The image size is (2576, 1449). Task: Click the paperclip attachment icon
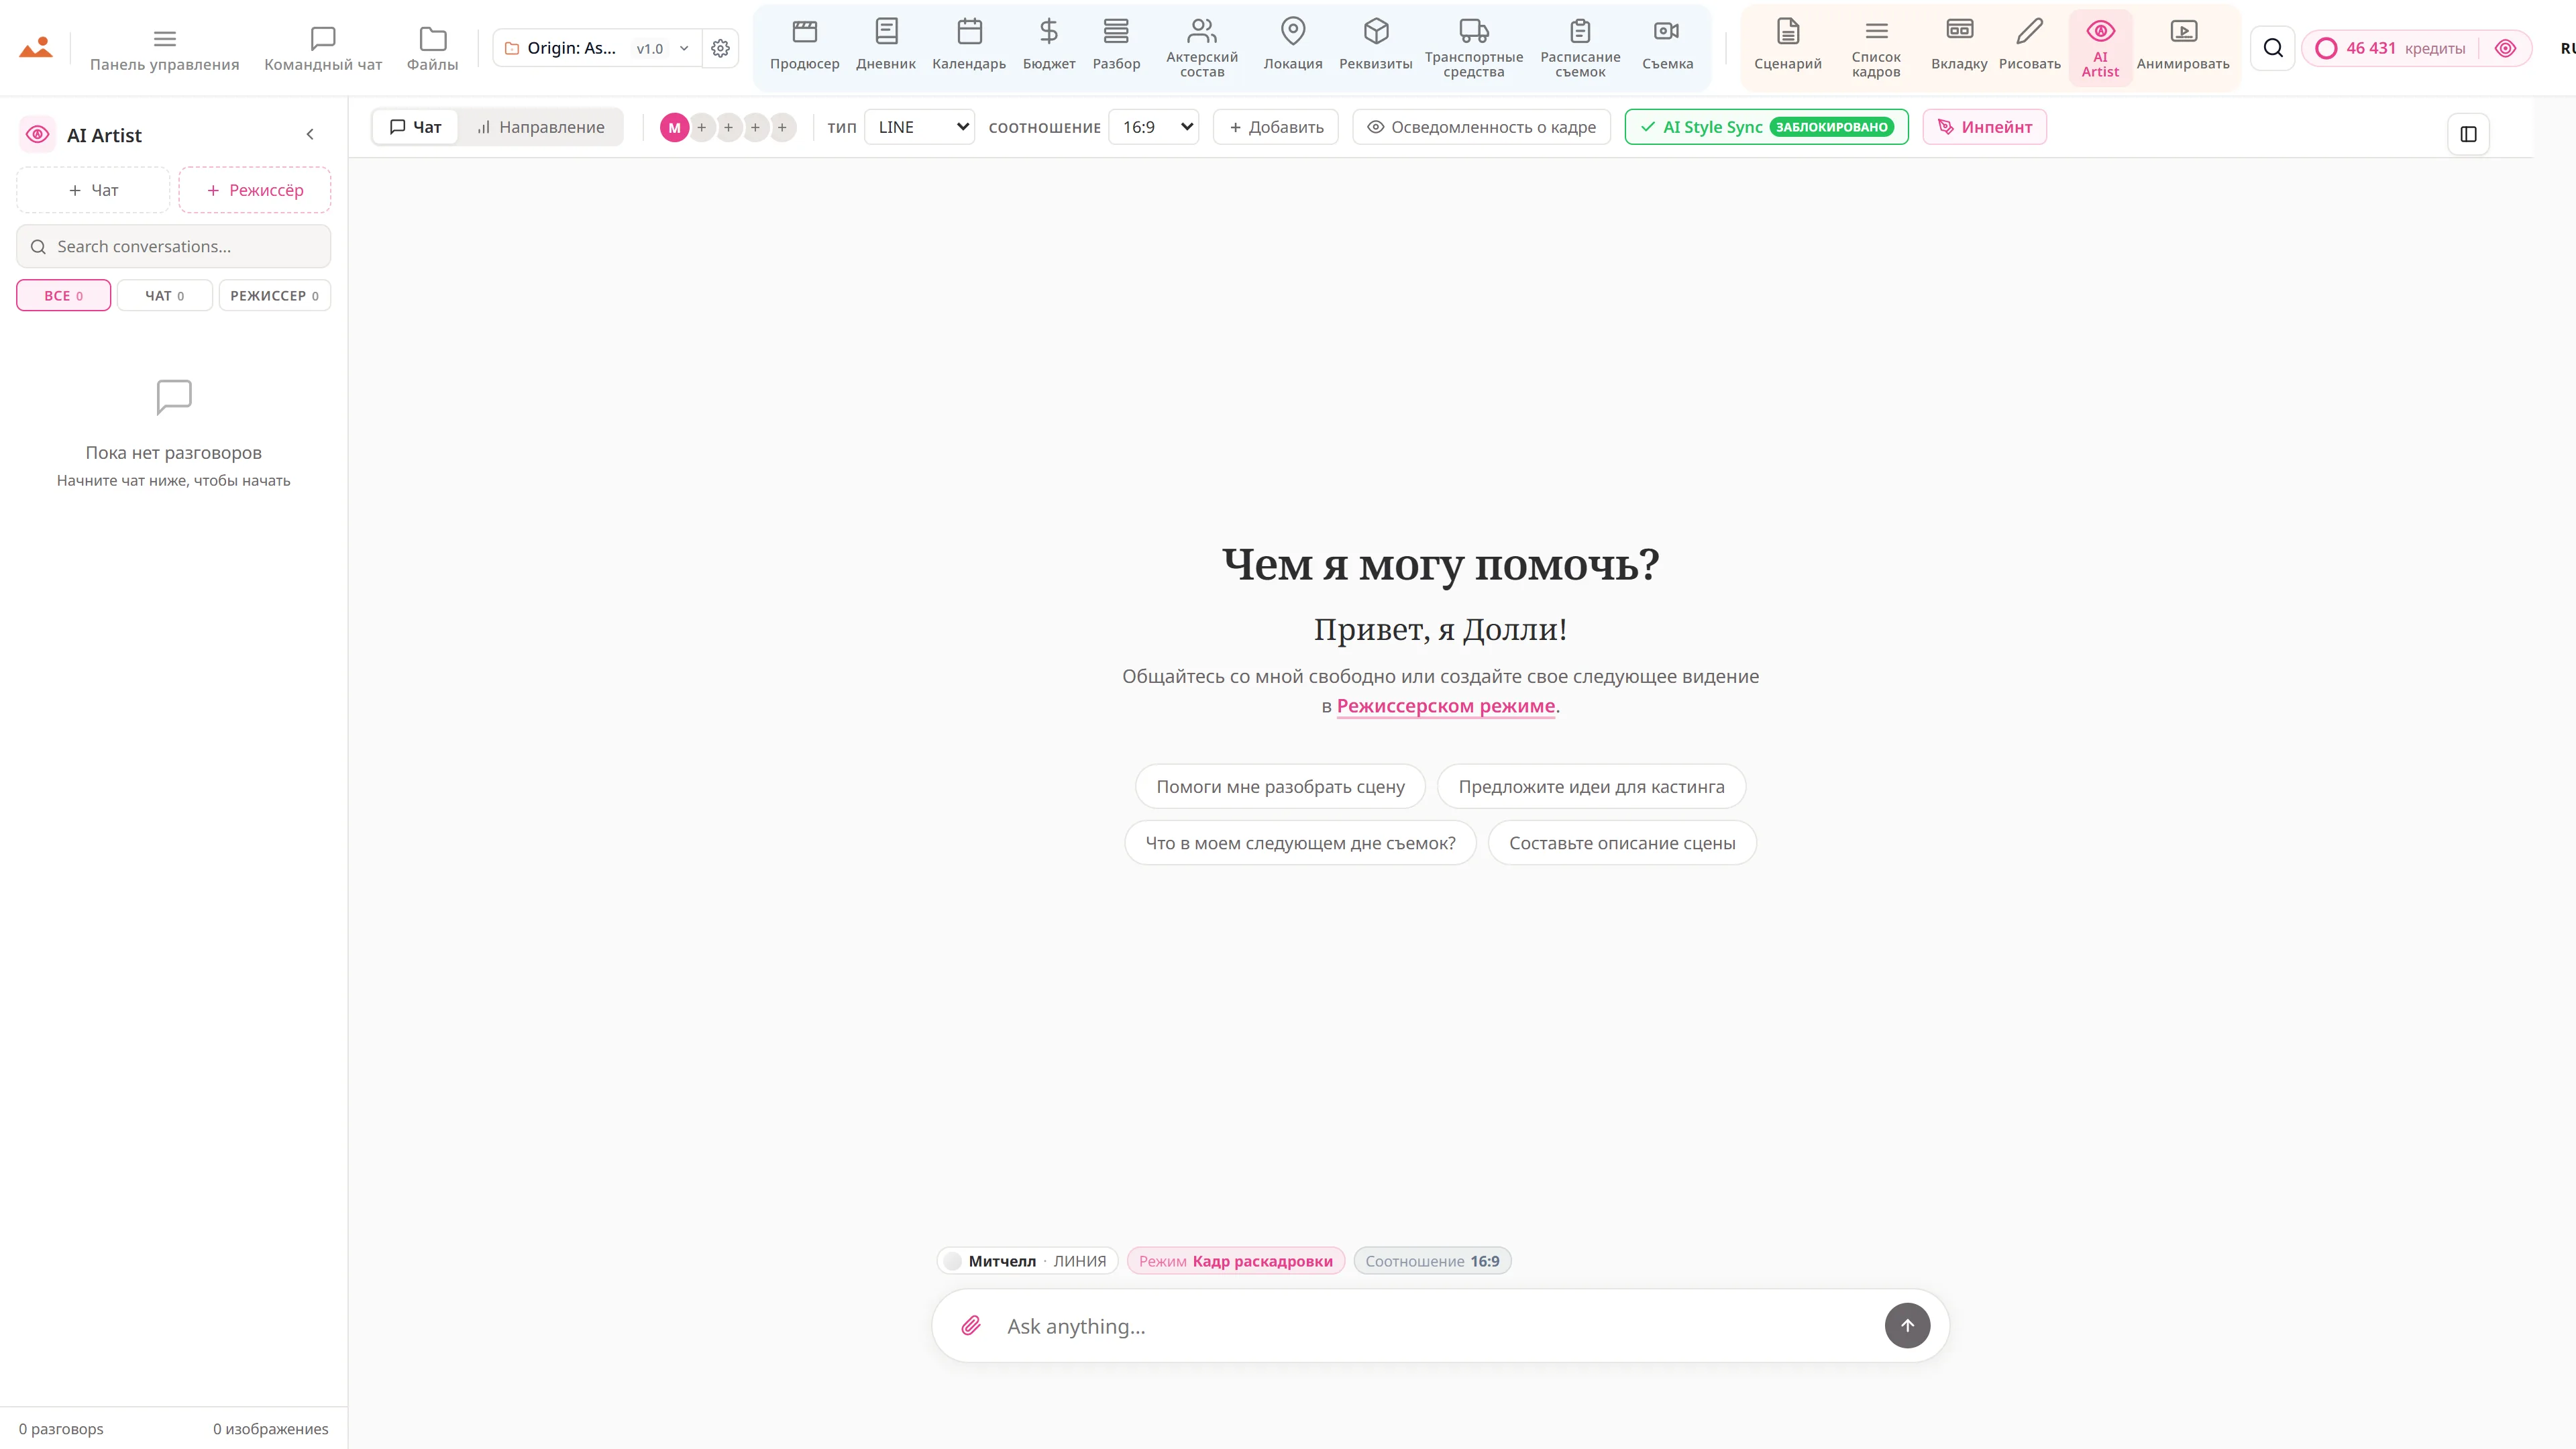point(970,1325)
